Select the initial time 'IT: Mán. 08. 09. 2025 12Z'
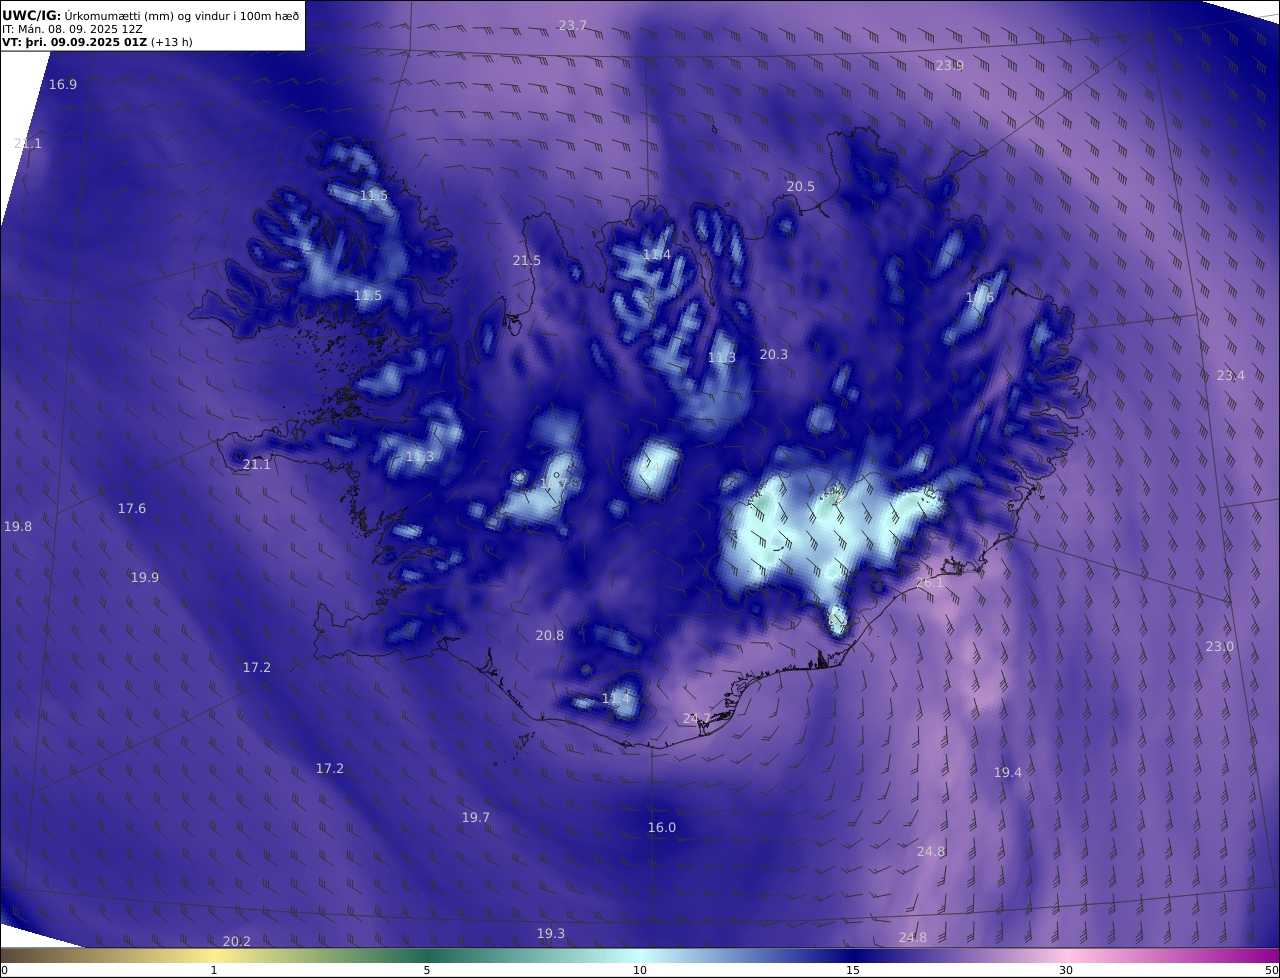 coord(72,29)
